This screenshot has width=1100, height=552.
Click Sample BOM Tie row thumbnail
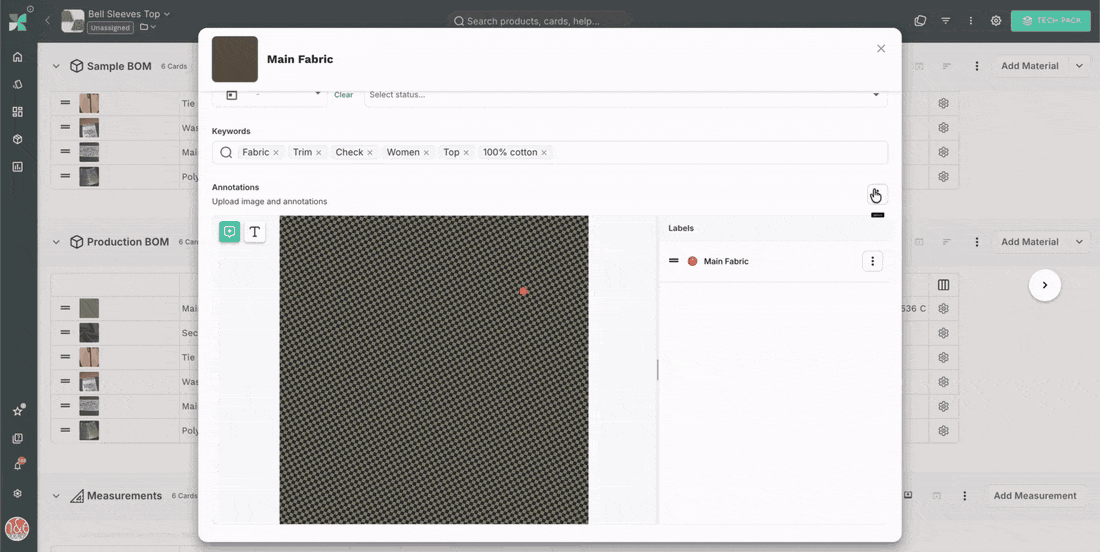pyautogui.click(x=89, y=103)
